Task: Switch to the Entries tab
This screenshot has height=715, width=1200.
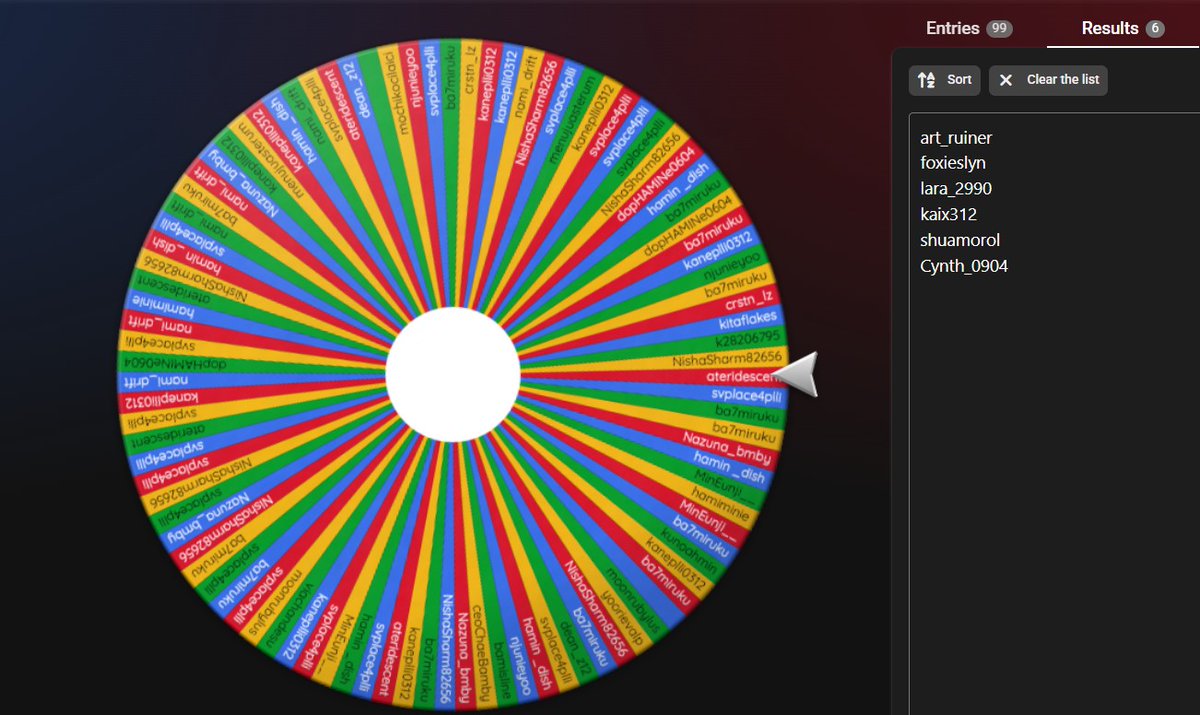Action: point(968,28)
